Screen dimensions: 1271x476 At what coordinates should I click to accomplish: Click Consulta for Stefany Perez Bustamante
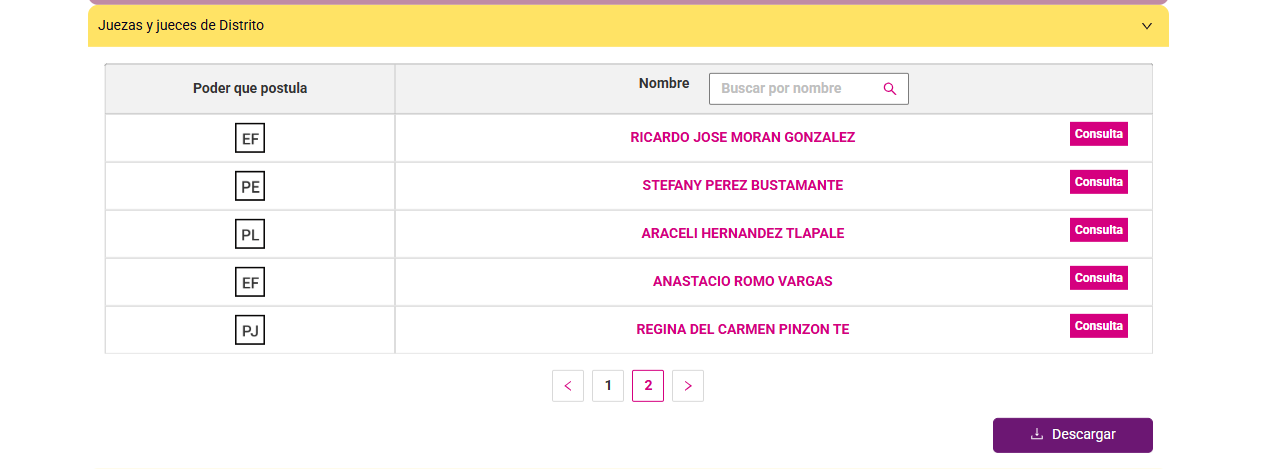pyautogui.click(x=1099, y=182)
